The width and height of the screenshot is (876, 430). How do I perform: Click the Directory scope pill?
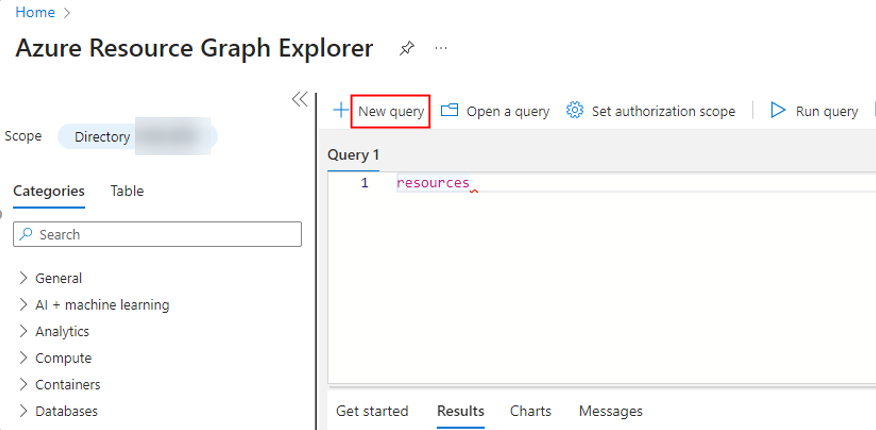[x=137, y=137]
